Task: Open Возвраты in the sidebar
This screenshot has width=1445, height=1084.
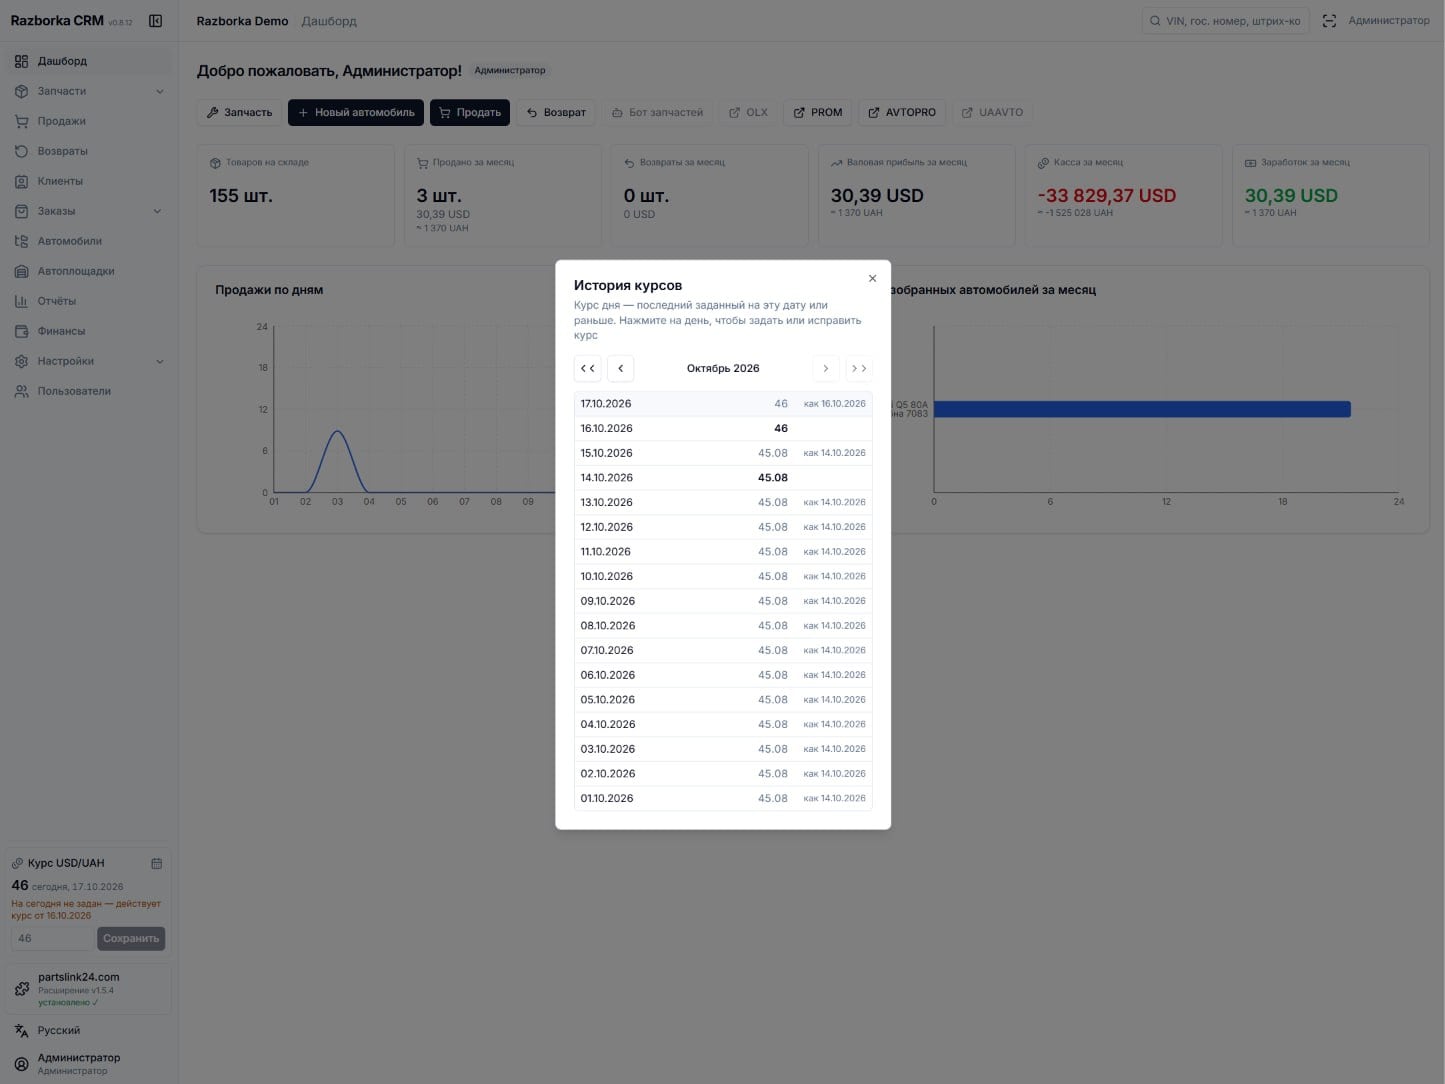Action: tap(88, 151)
